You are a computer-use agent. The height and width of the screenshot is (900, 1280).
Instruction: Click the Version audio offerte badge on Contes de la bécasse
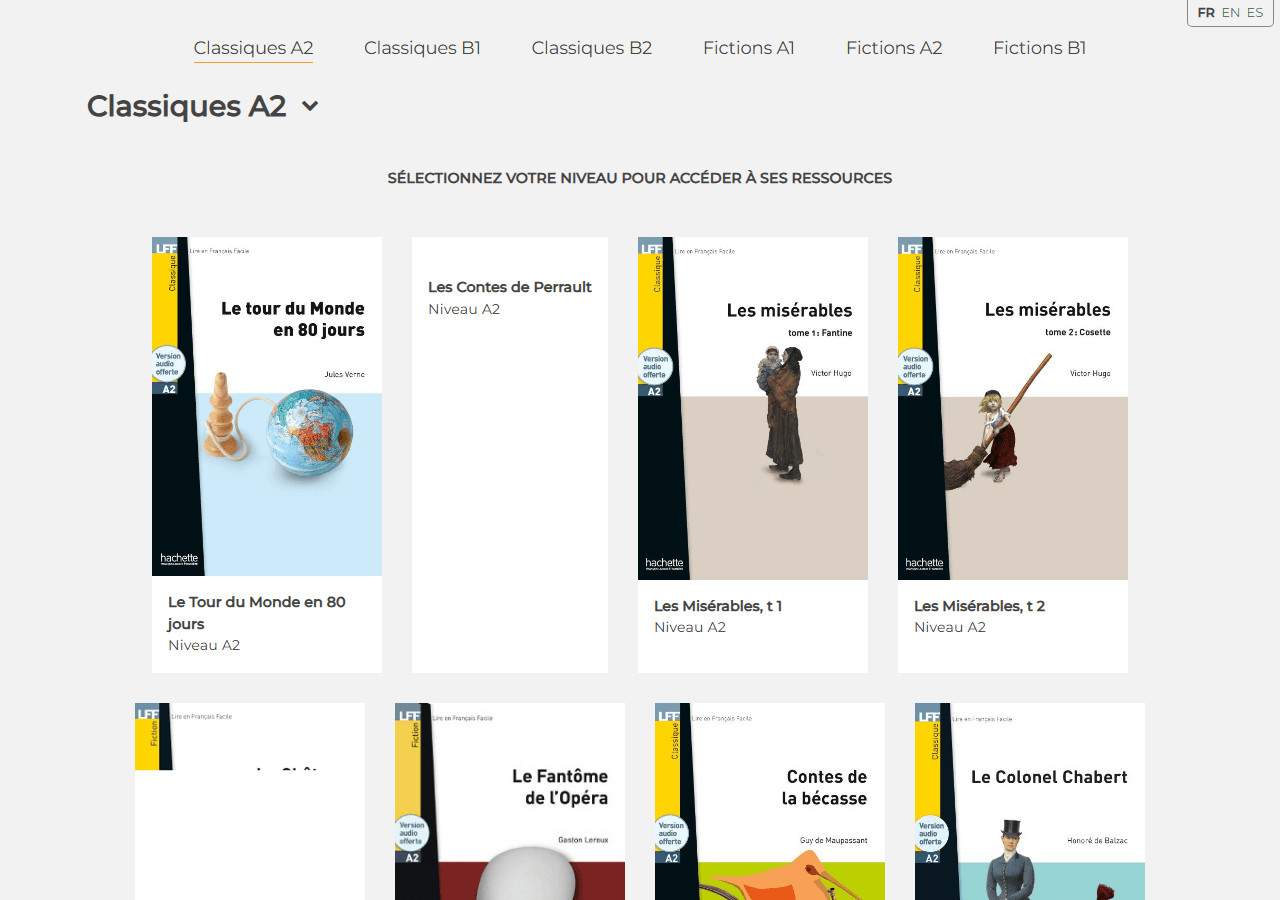[671, 832]
